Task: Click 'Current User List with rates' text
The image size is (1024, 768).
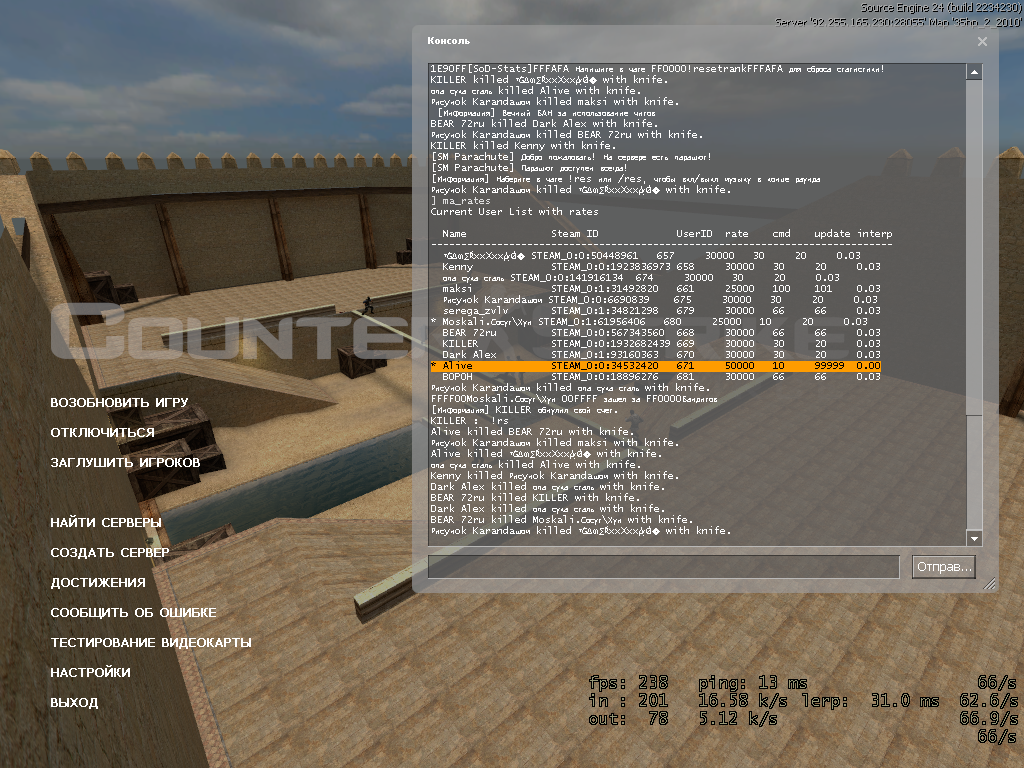Action: 514,212
